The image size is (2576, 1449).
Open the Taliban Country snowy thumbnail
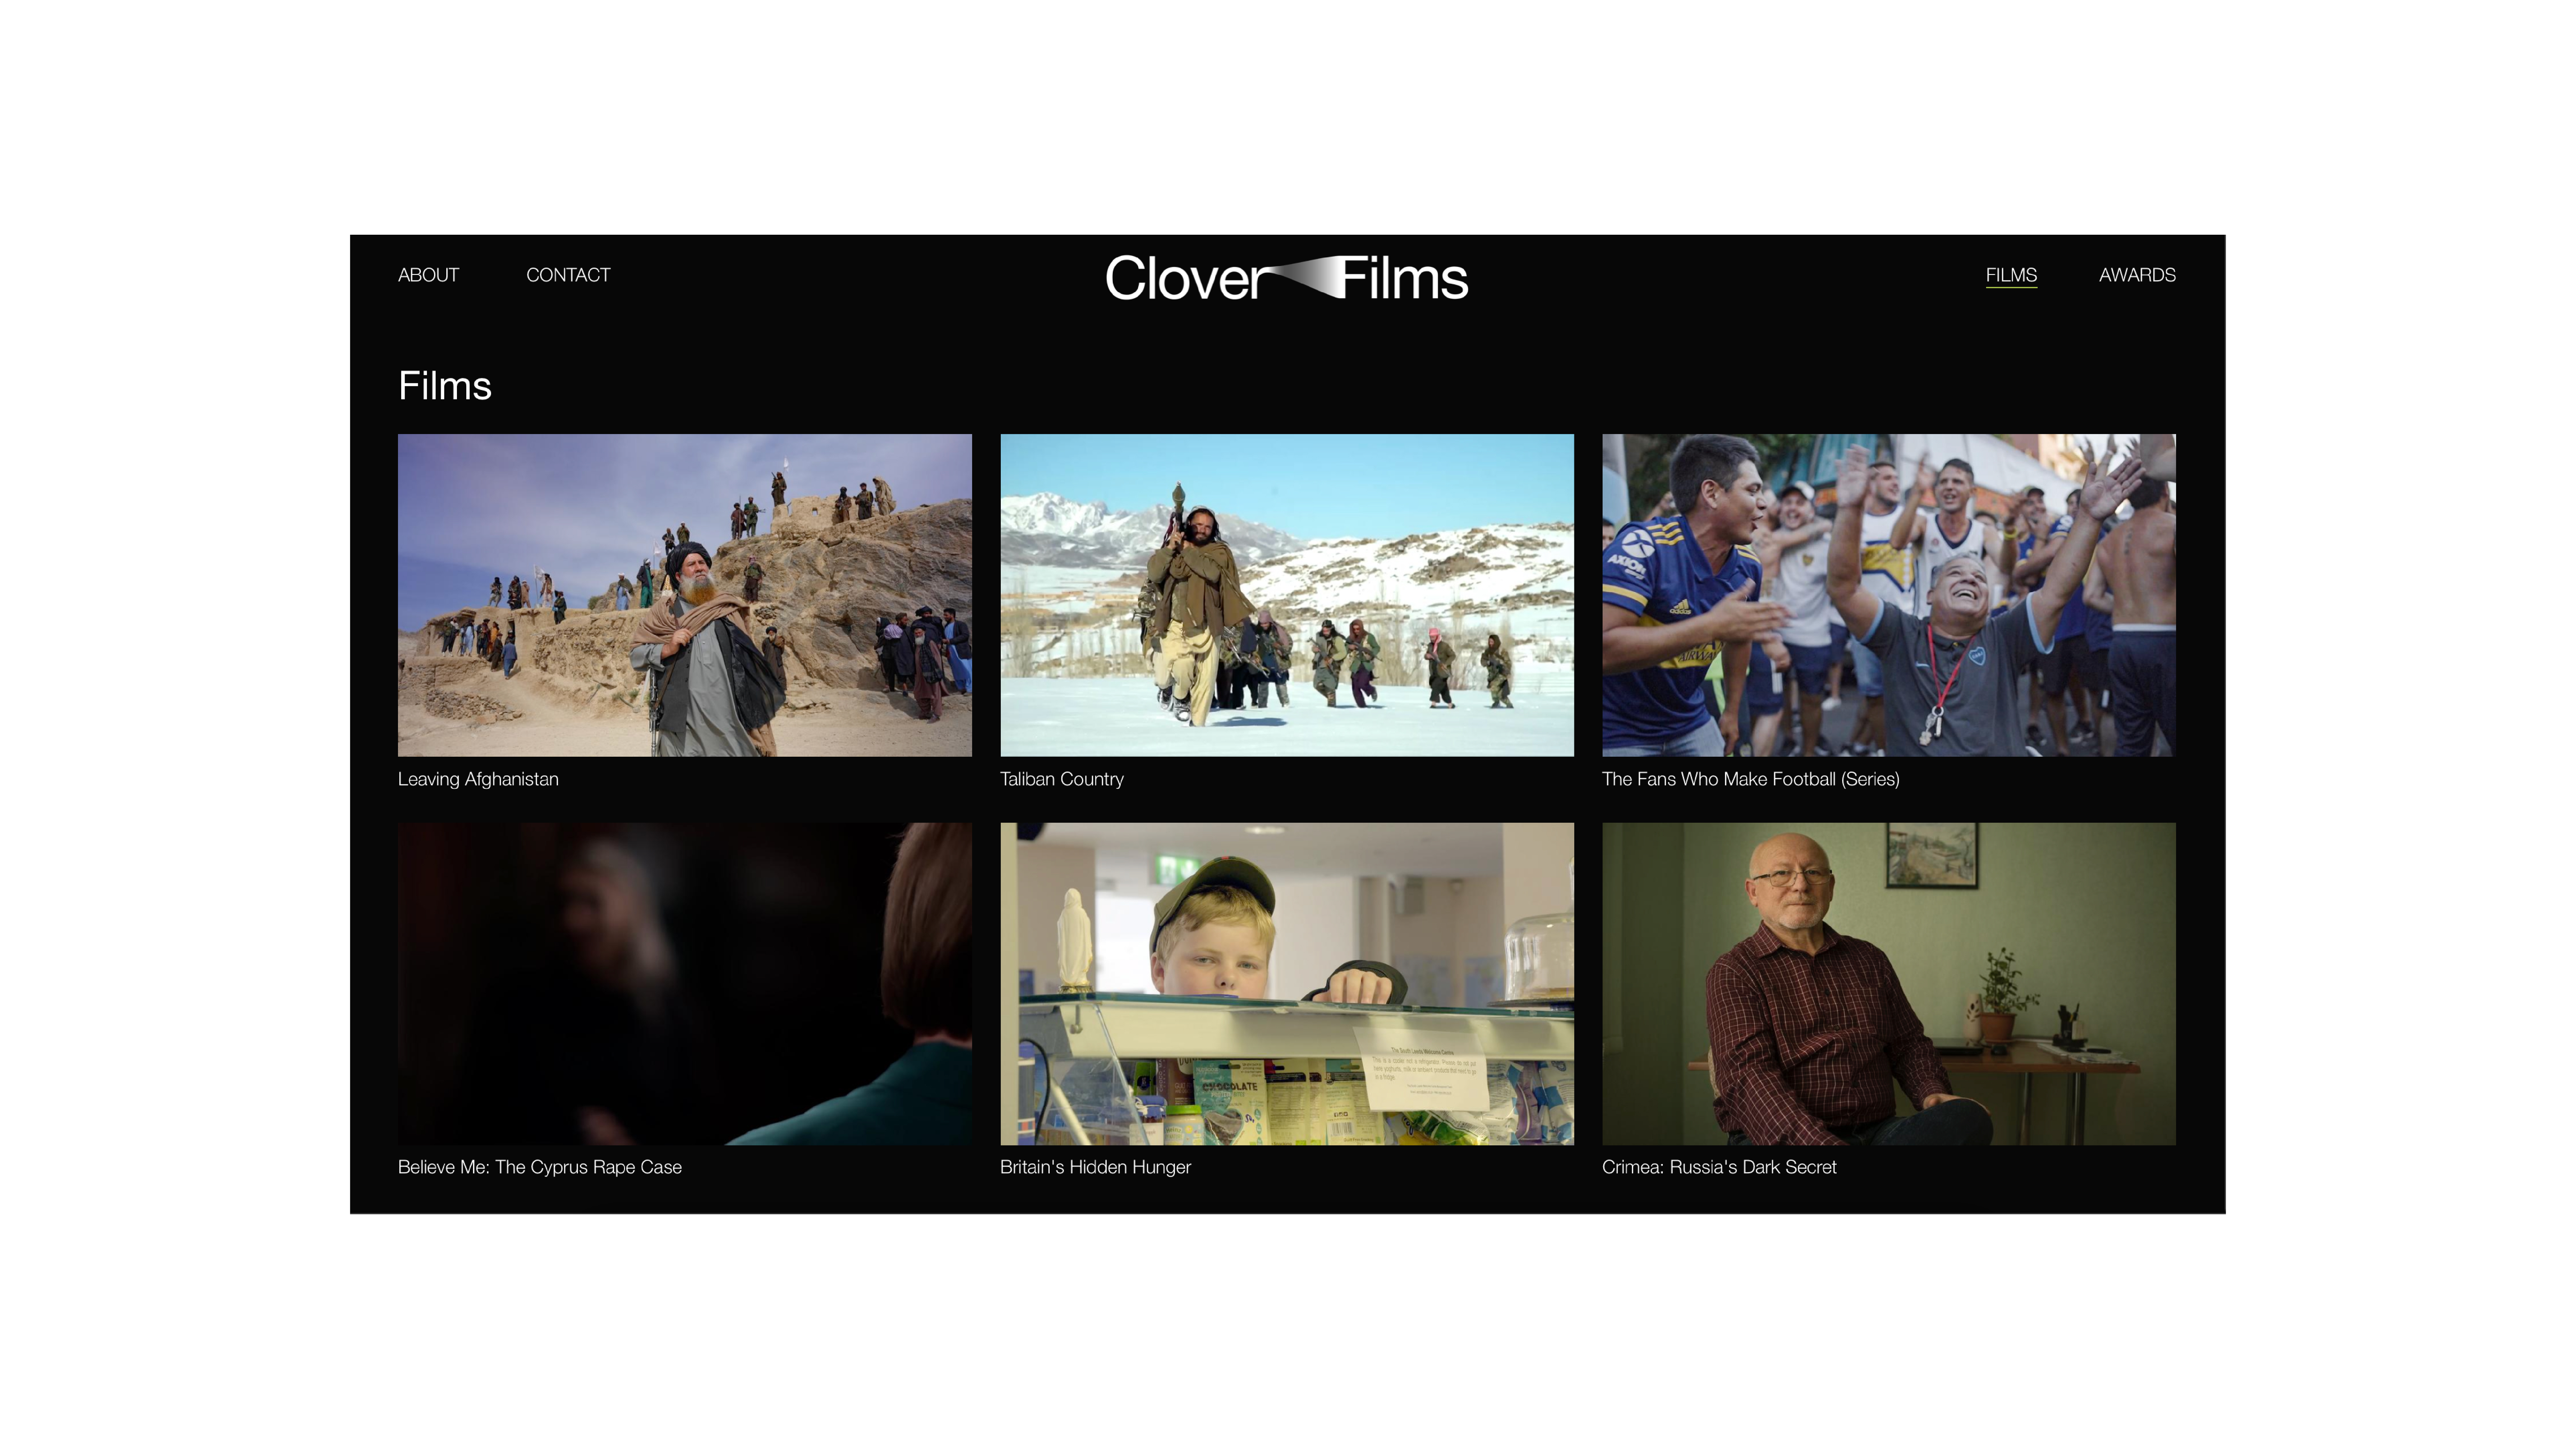1287,595
